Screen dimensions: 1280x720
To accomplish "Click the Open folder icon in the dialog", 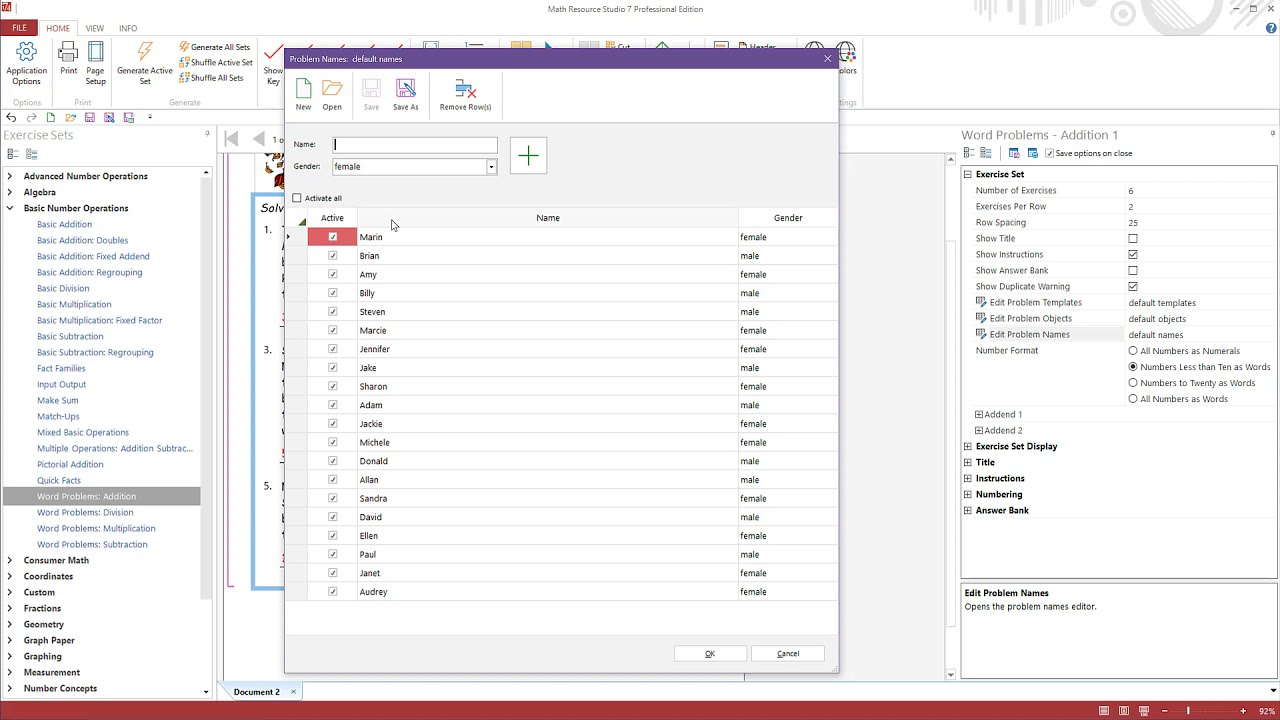I will click(x=332, y=89).
